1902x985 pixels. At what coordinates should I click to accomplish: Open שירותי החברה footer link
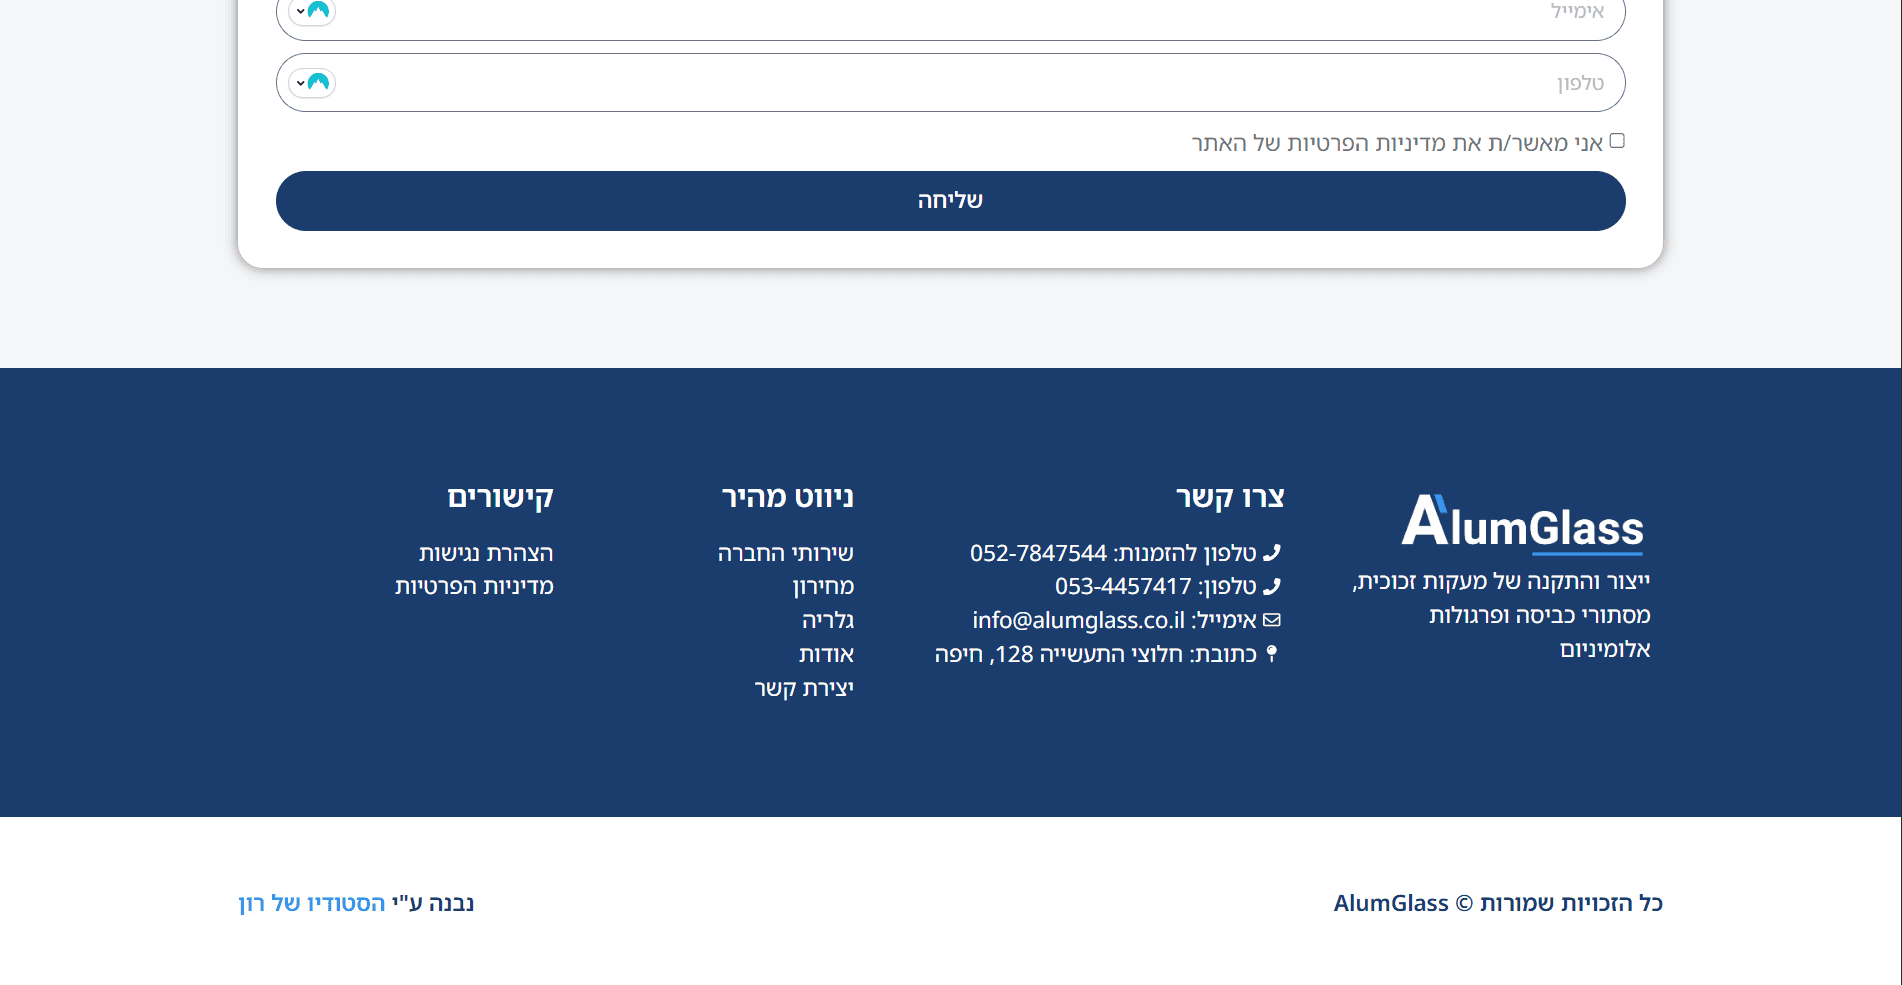point(785,553)
